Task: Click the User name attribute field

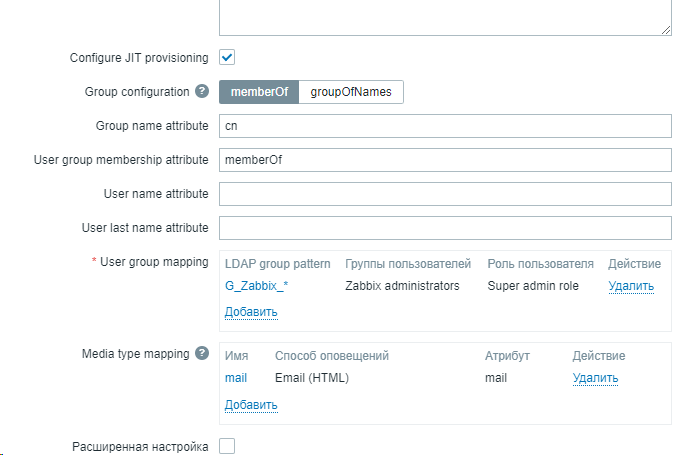Action: [444, 194]
